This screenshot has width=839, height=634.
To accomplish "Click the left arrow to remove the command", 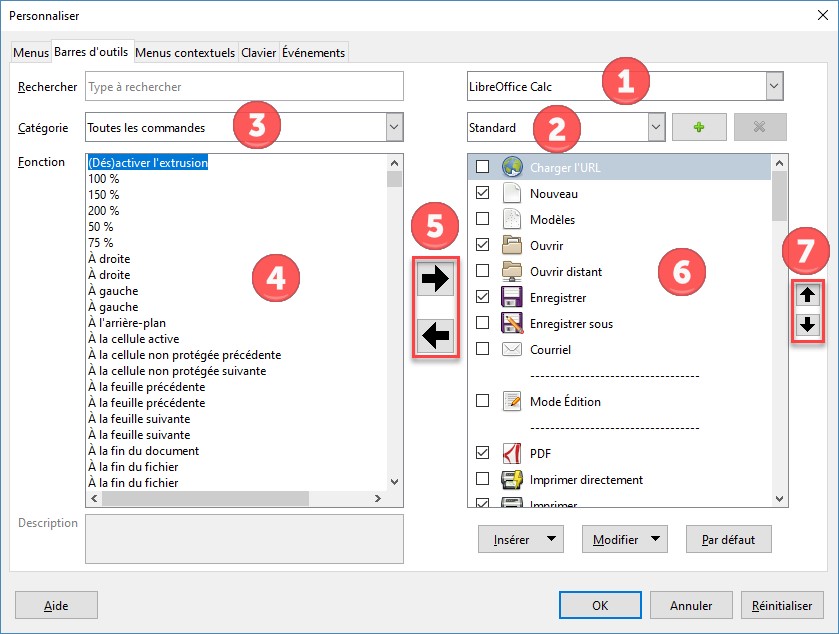I will 436,337.
